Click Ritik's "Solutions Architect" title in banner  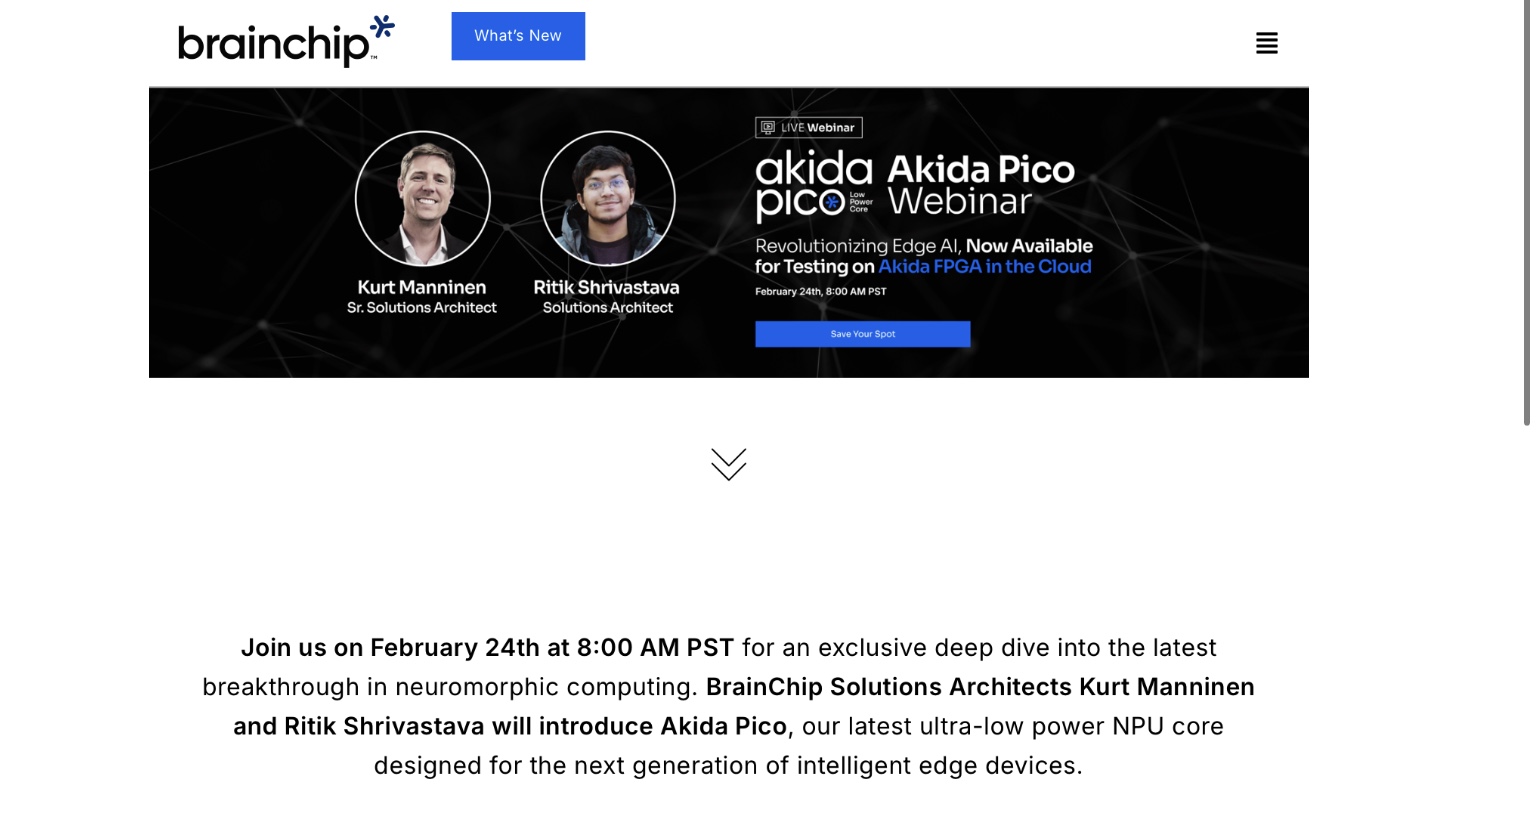tap(608, 308)
